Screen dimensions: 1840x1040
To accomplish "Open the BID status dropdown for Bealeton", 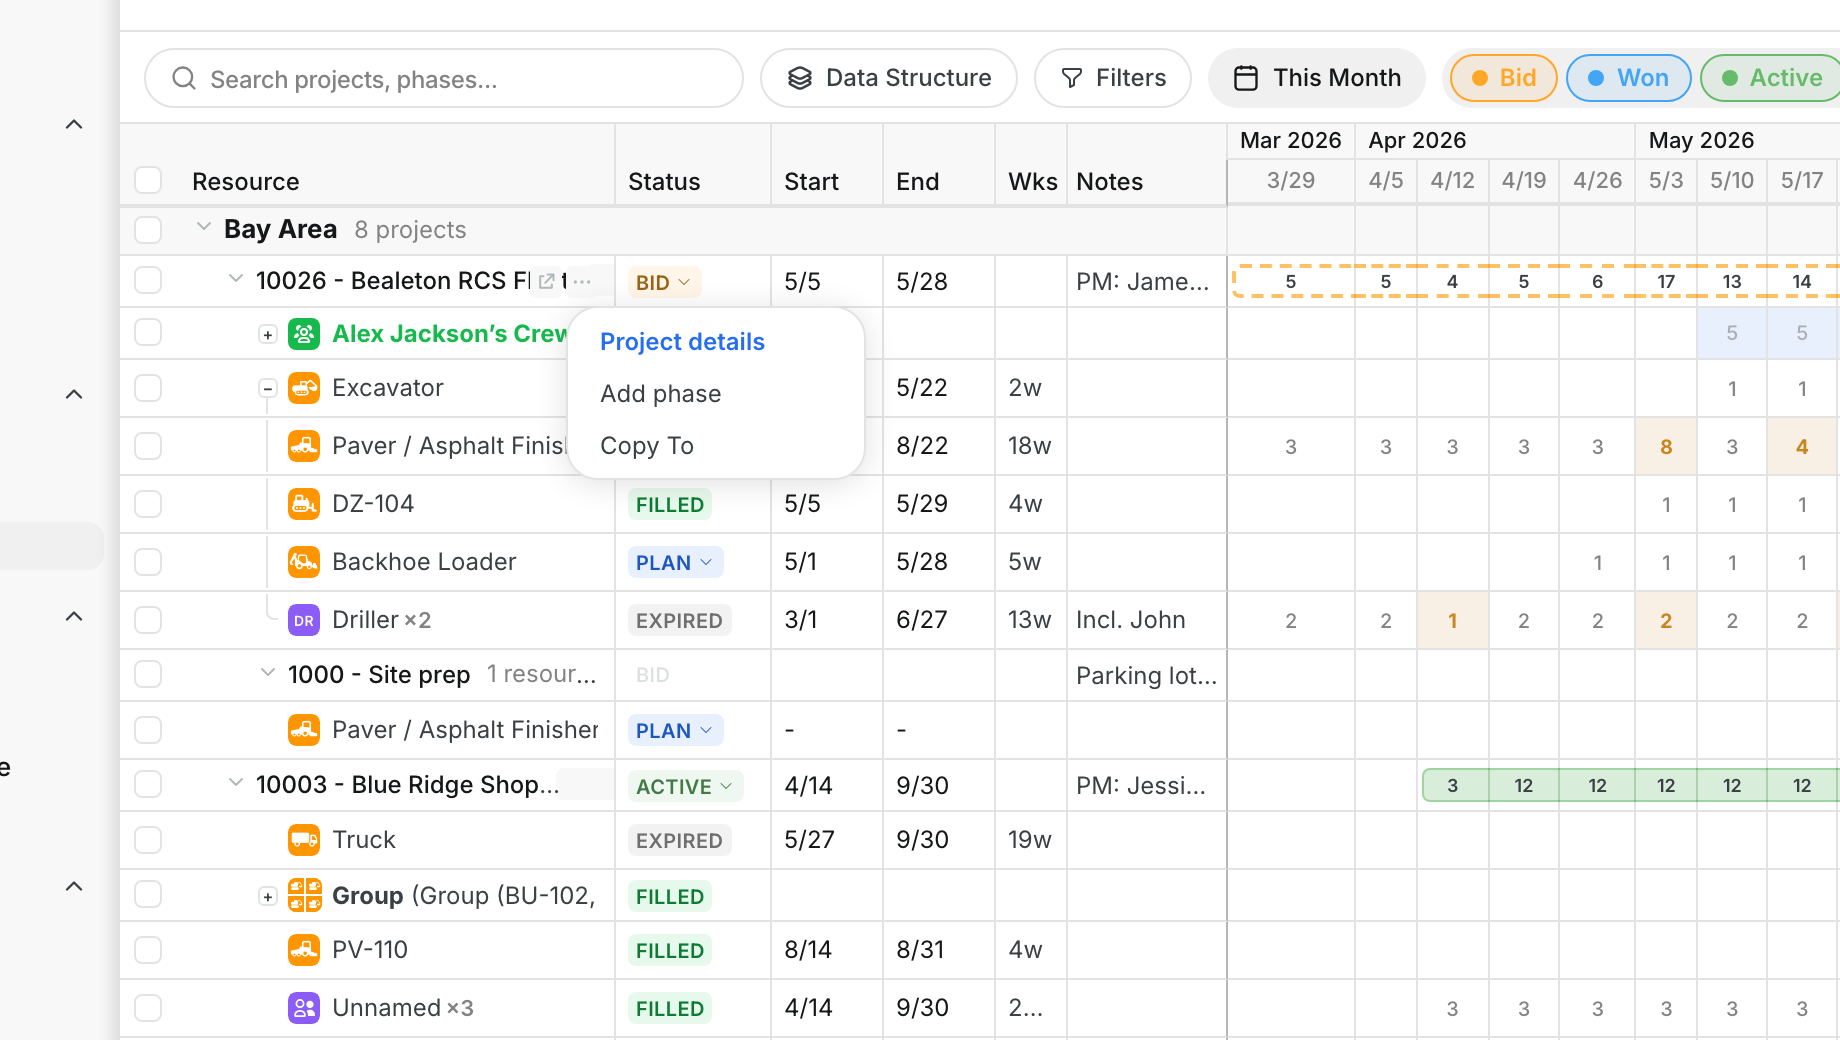I will pos(664,282).
